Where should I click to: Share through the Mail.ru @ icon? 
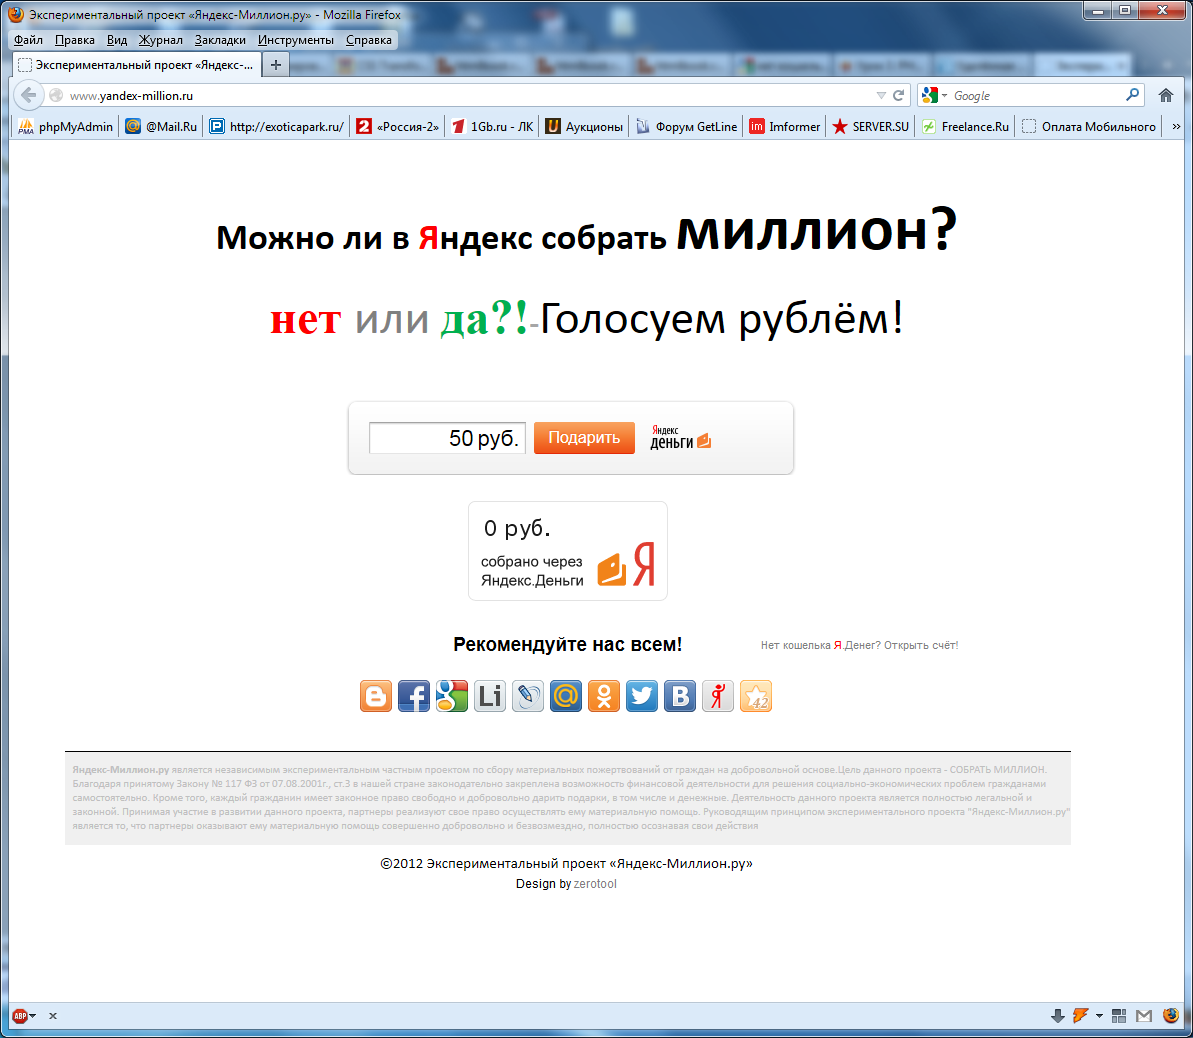[x=565, y=696]
